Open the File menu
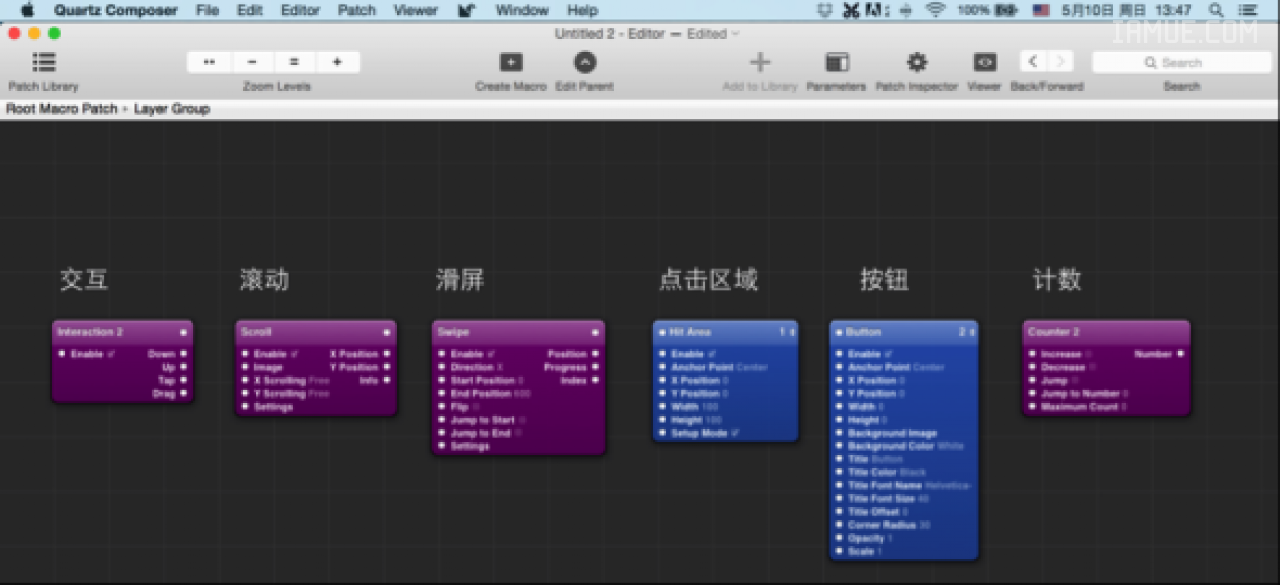The width and height of the screenshot is (1280, 585). (x=207, y=10)
